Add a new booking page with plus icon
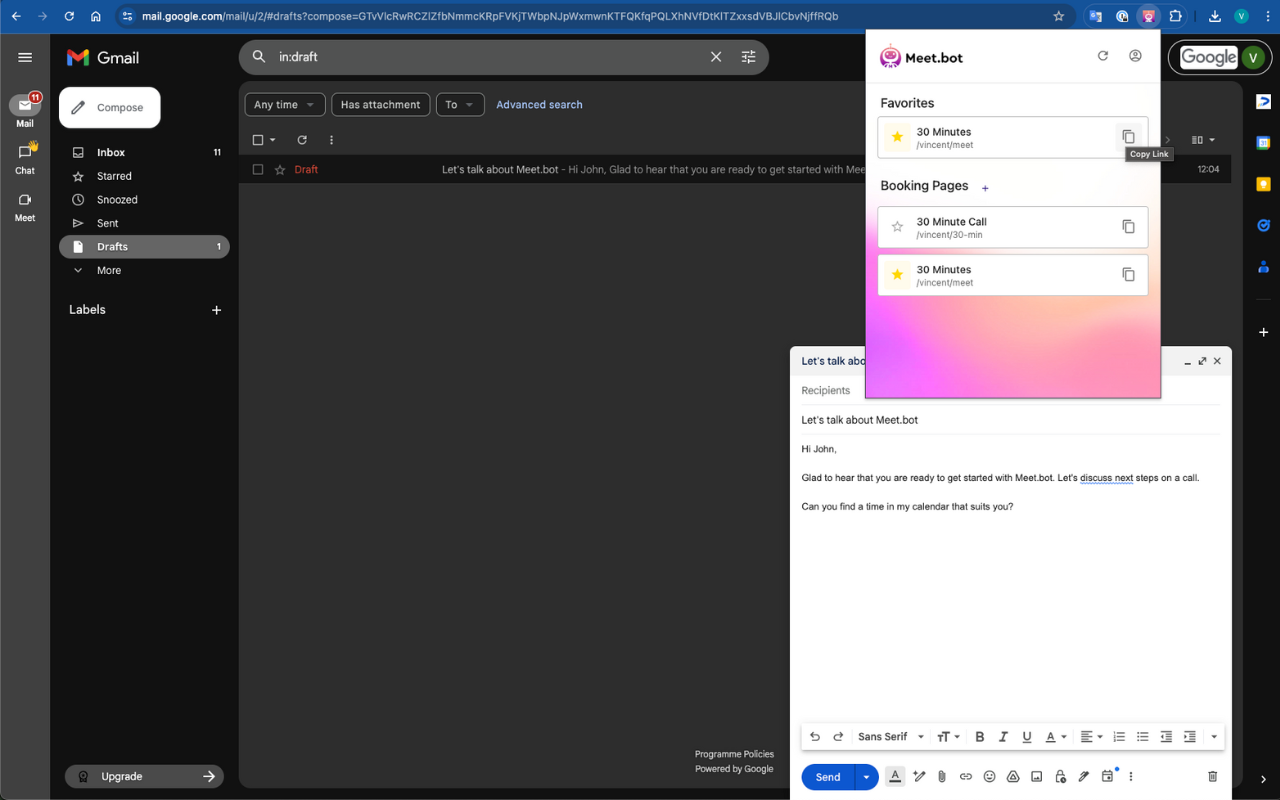Screen dimensions: 1280x800 985,188
